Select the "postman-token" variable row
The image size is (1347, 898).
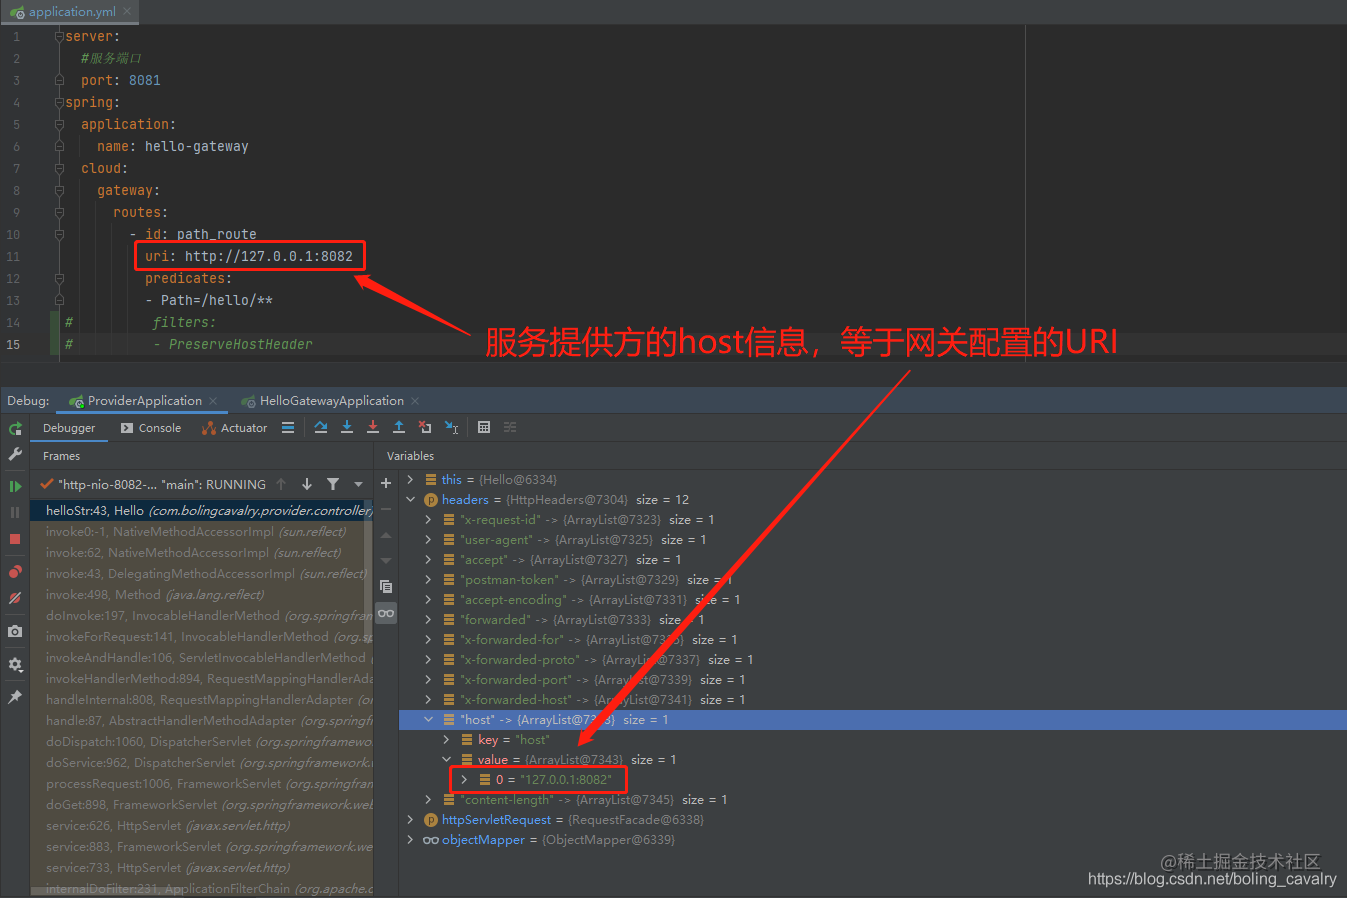872,580
